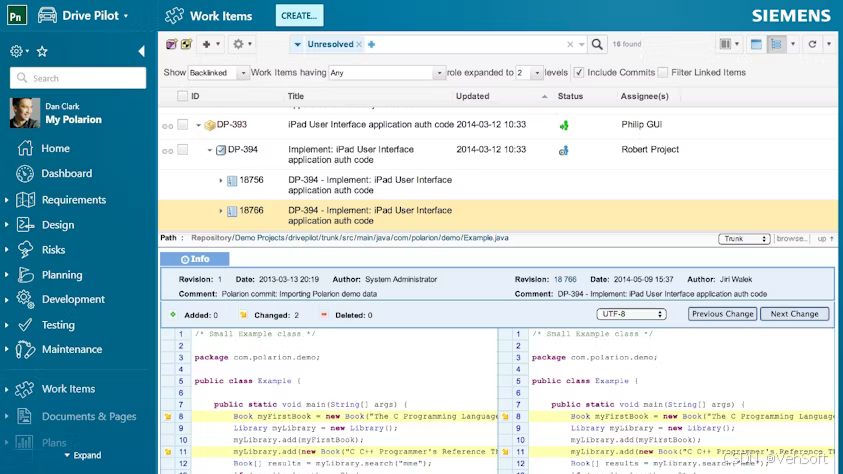Click the Next Change button
The image size is (843, 474).
pos(794,314)
